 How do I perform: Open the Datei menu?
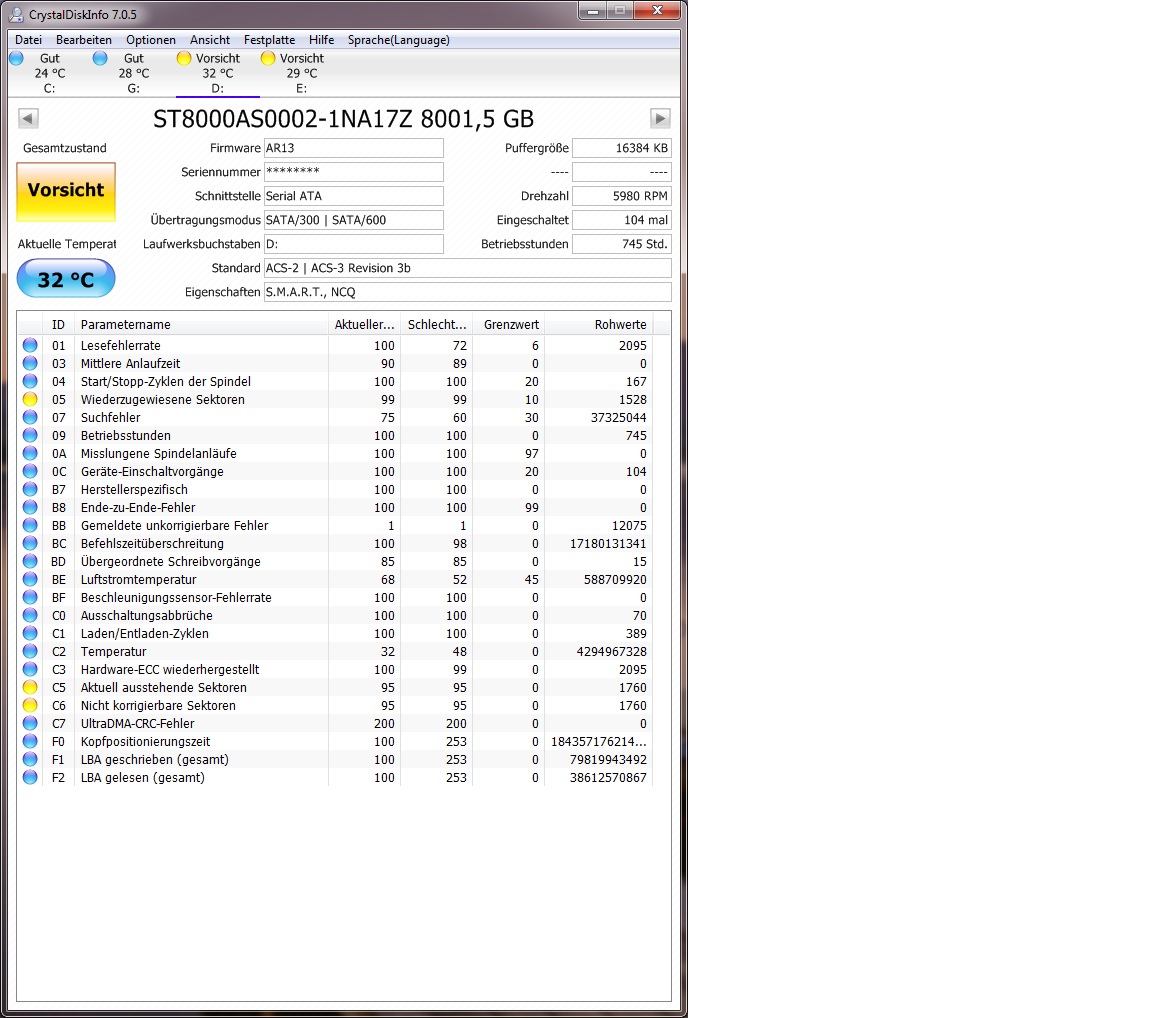pos(29,40)
